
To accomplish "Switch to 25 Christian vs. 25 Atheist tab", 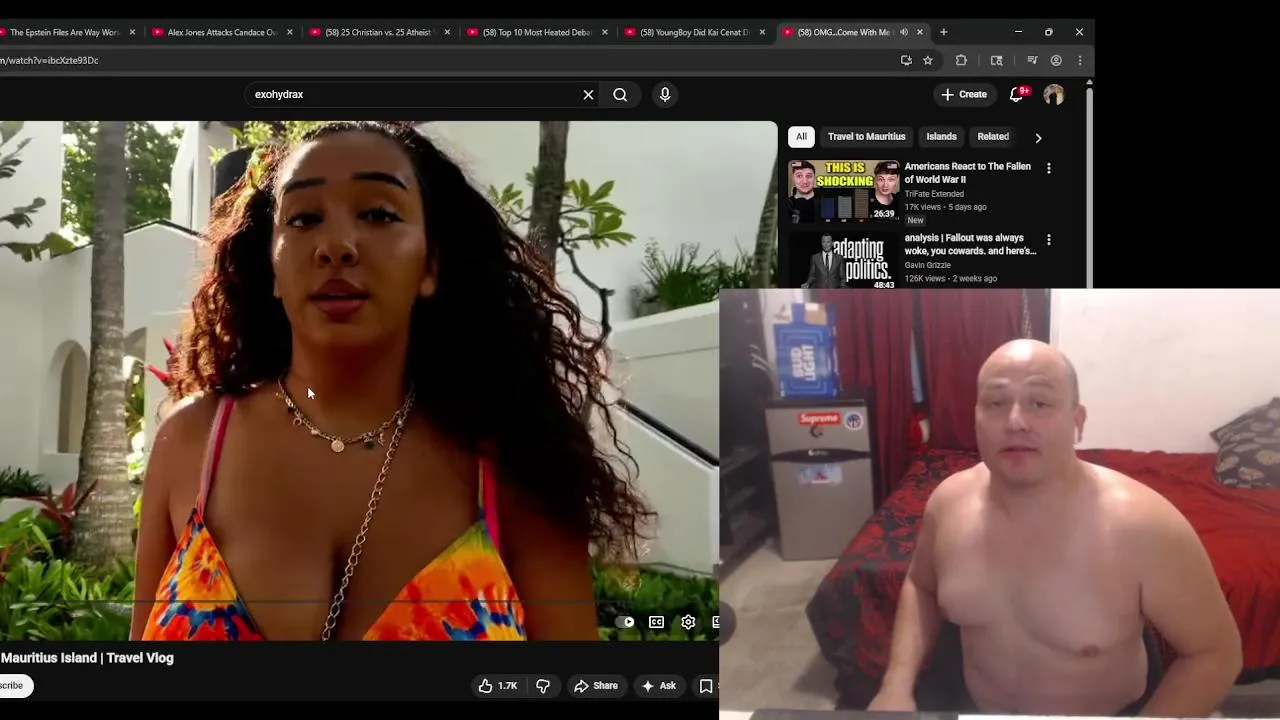I will pyautogui.click(x=379, y=32).
